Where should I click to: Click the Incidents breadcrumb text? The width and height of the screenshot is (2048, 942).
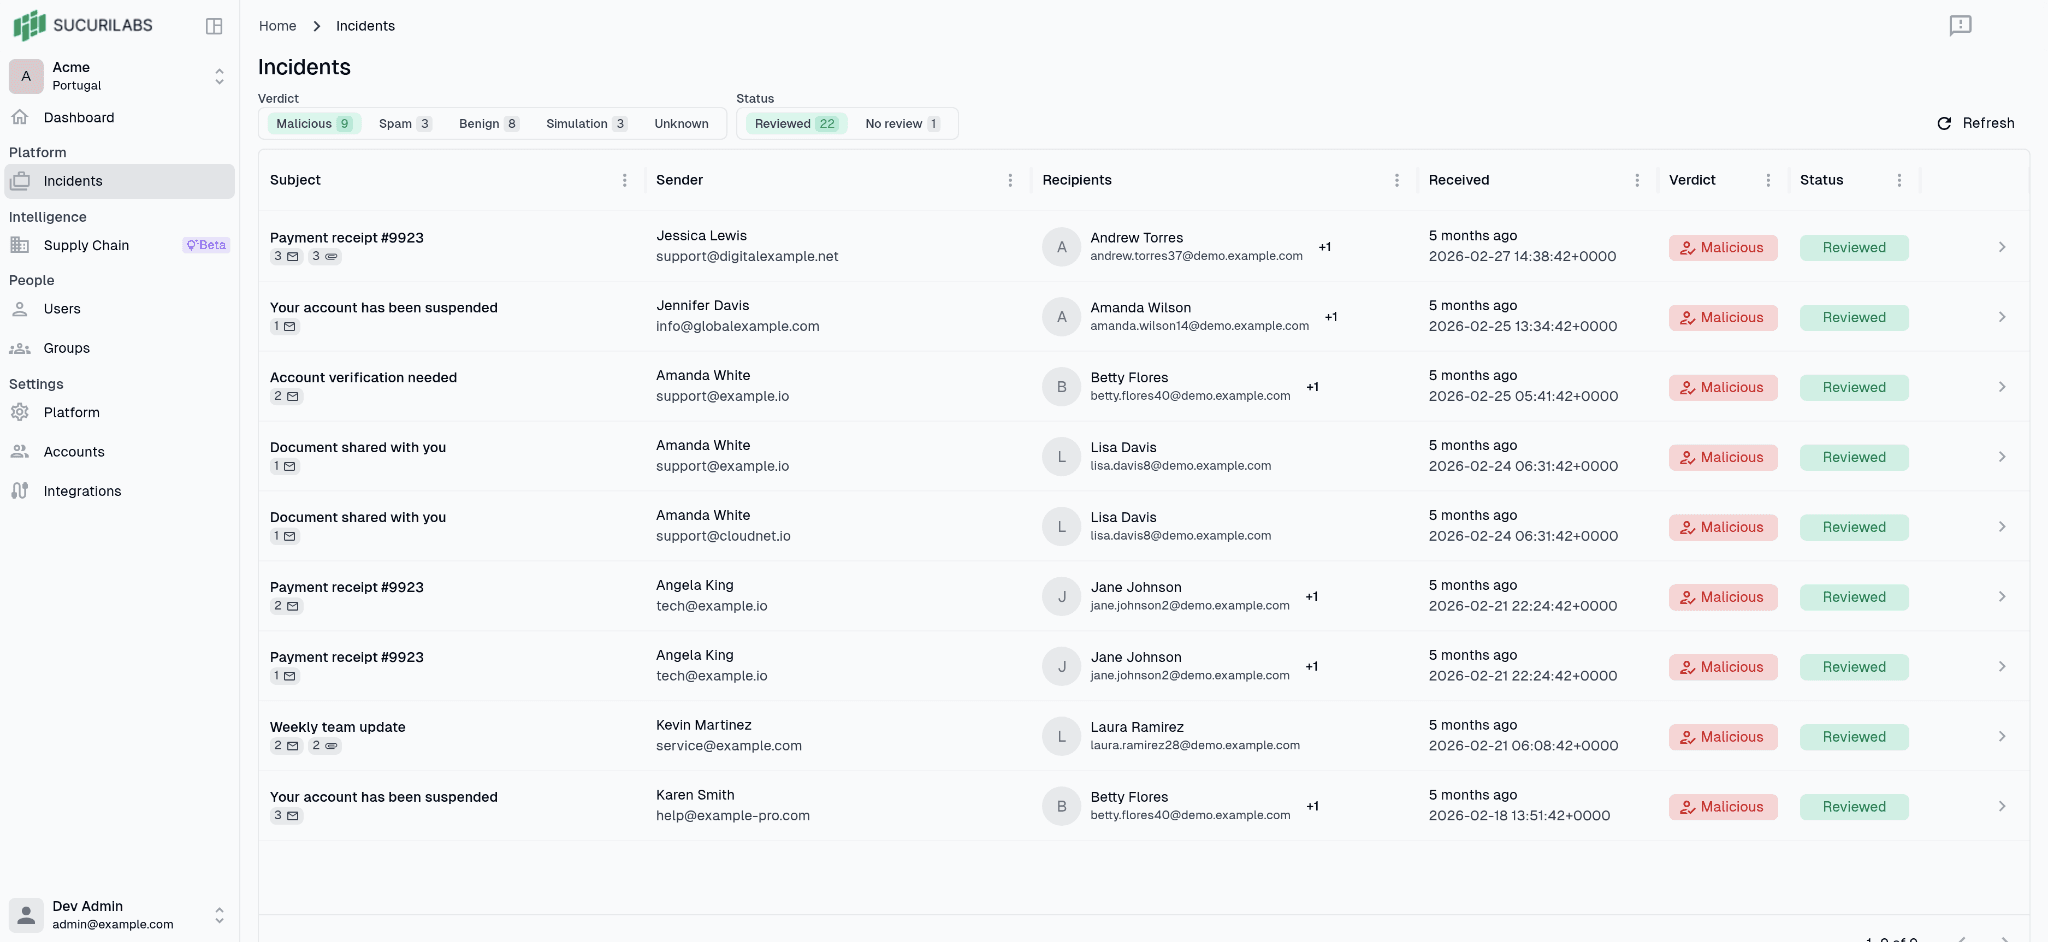[365, 26]
